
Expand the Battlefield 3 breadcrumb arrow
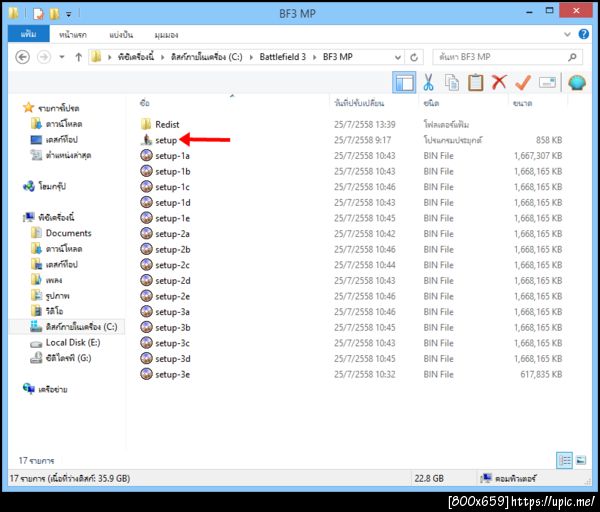coord(315,57)
